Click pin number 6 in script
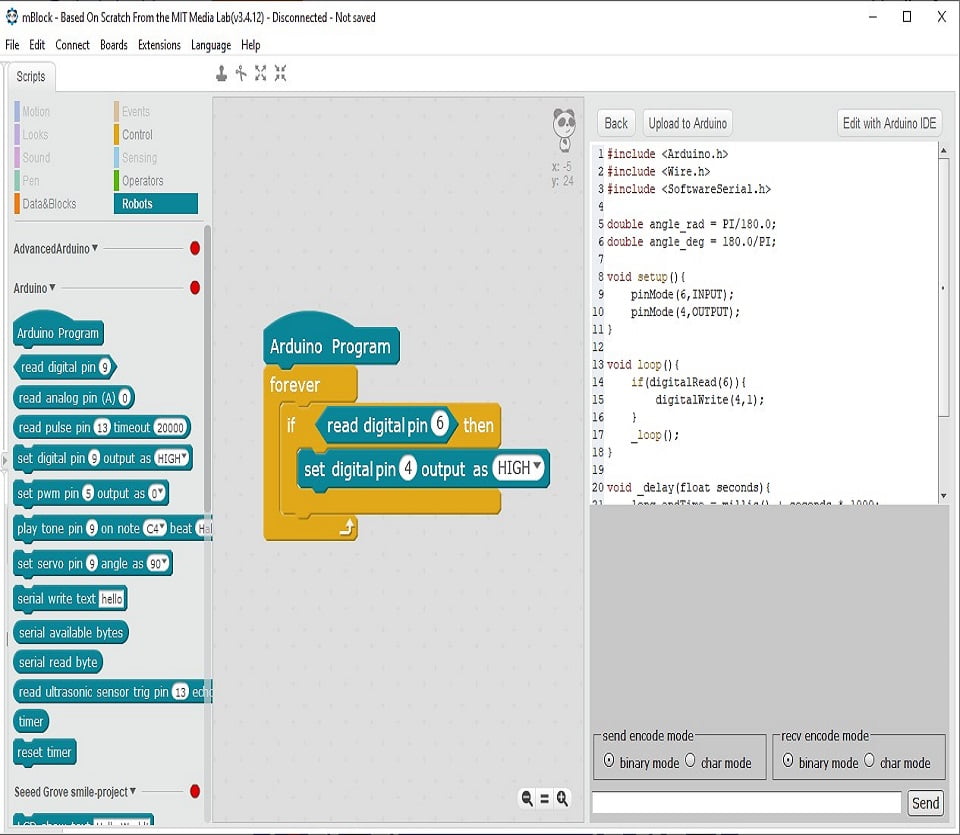Viewport: 960px width, 835px height. (x=440, y=423)
